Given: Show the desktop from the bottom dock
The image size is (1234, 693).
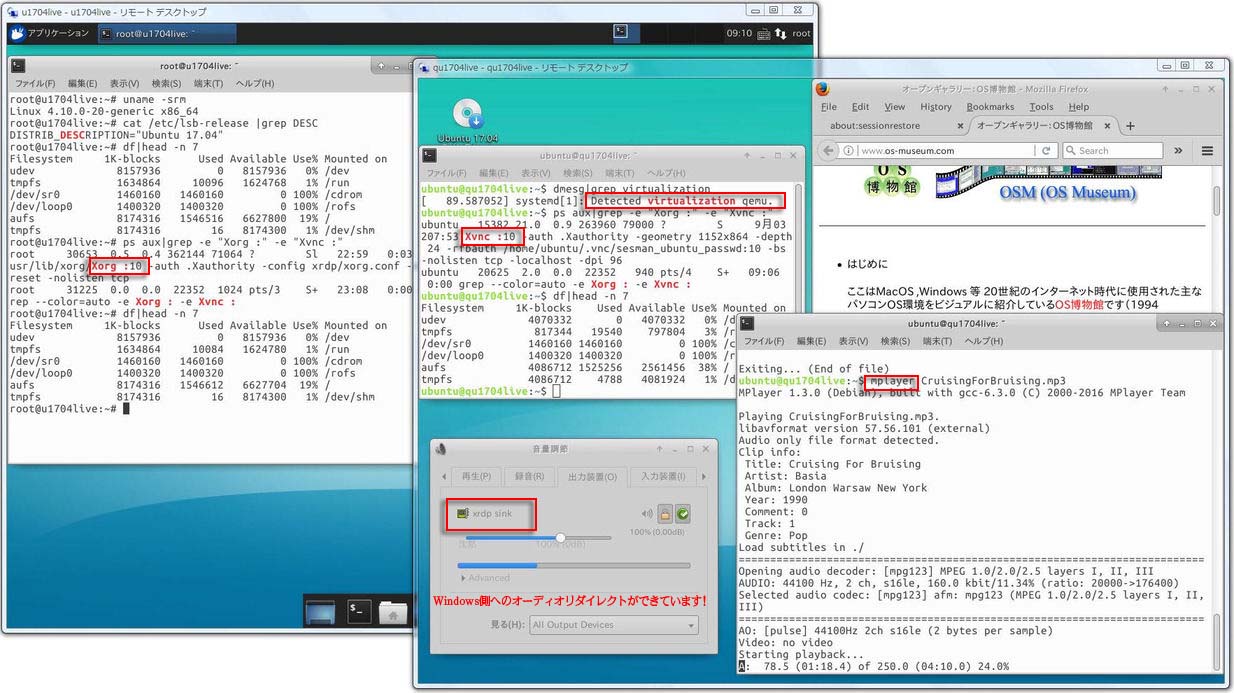Looking at the screenshot, I should click(x=320, y=612).
